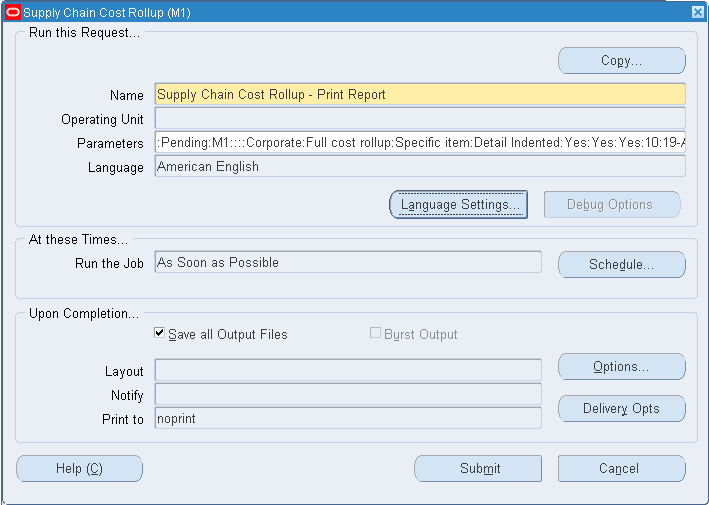Cancel the request dialog
This screenshot has height=505, width=709.
[622, 468]
